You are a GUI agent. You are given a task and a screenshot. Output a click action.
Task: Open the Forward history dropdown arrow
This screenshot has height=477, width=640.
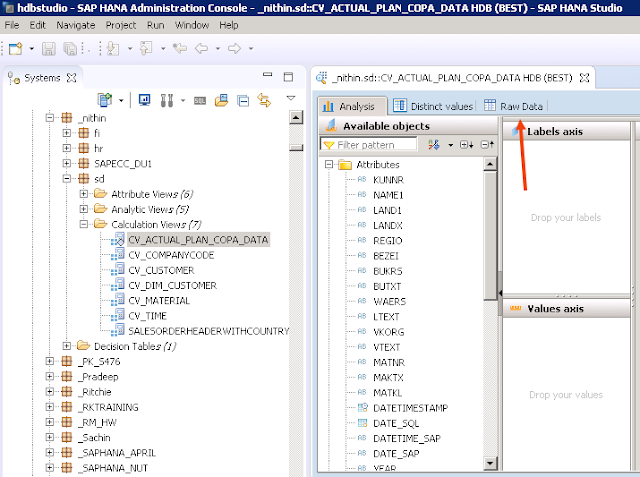pyautogui.click(x=251, y=49)
